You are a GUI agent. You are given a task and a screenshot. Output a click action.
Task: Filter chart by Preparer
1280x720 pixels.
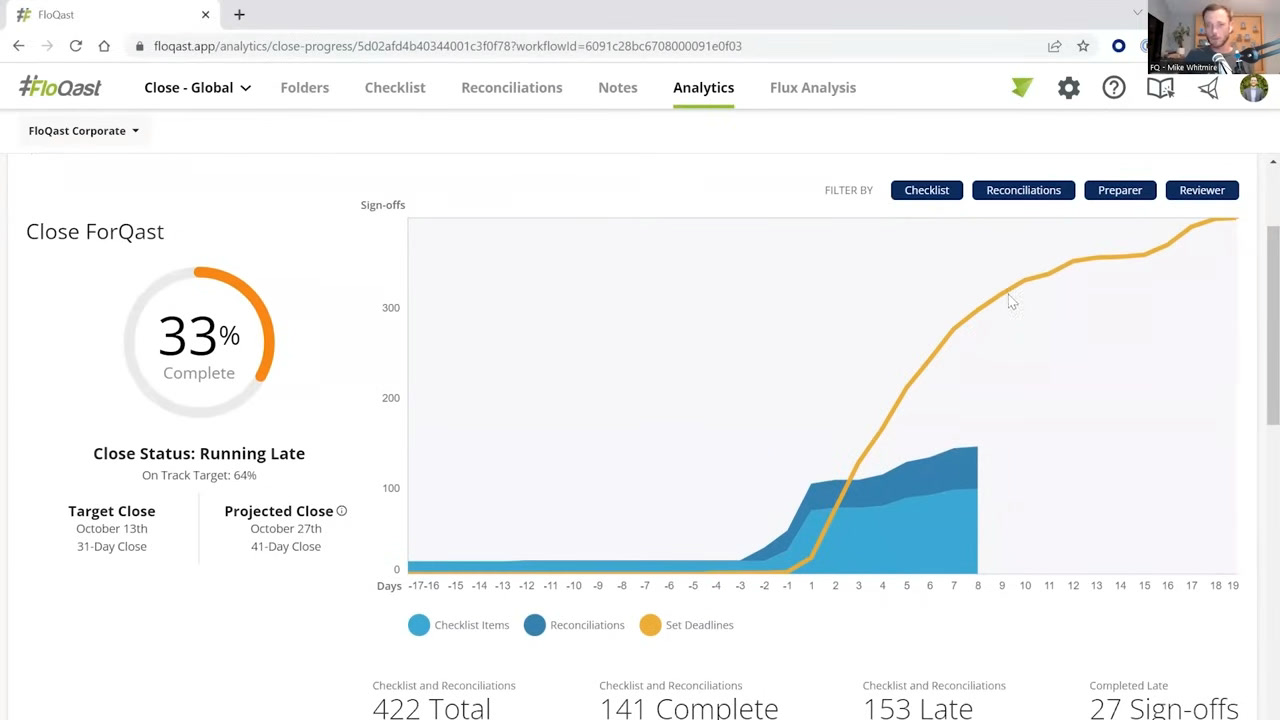1120,190
